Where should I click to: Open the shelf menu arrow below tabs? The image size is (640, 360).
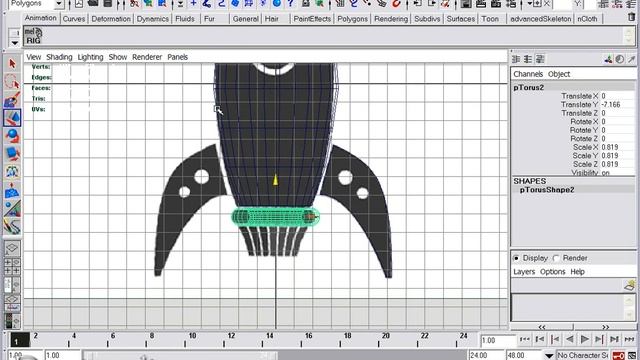tap(15, 42)
